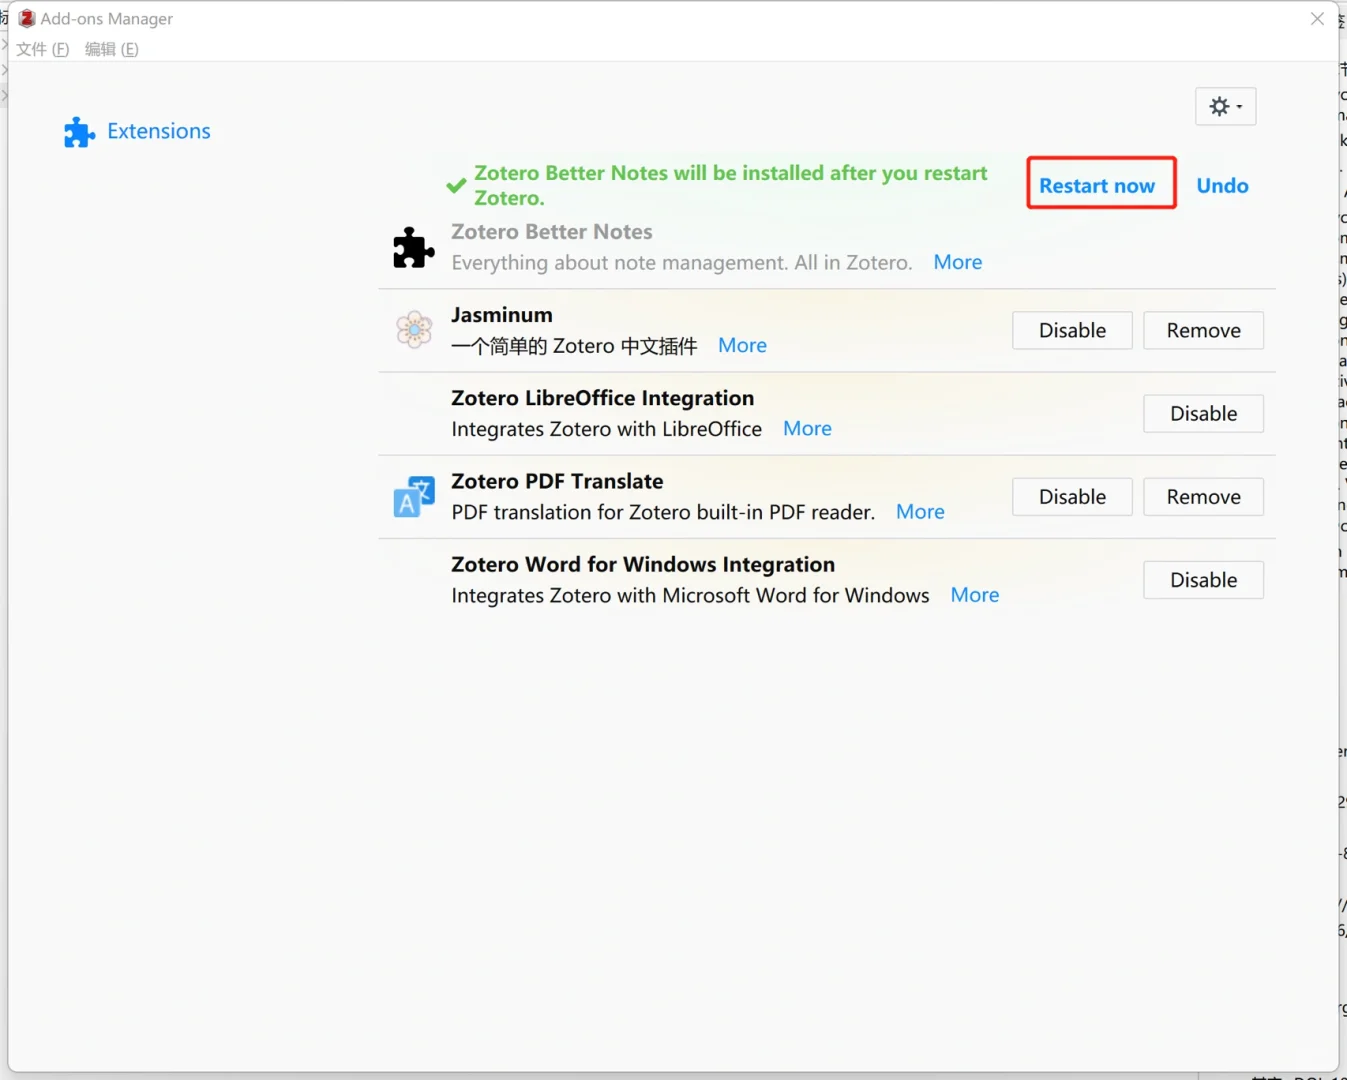Click description 'Integrates Zotero with Microsoft Word for Windows'

pyautogui.click(x=690, y=596)
